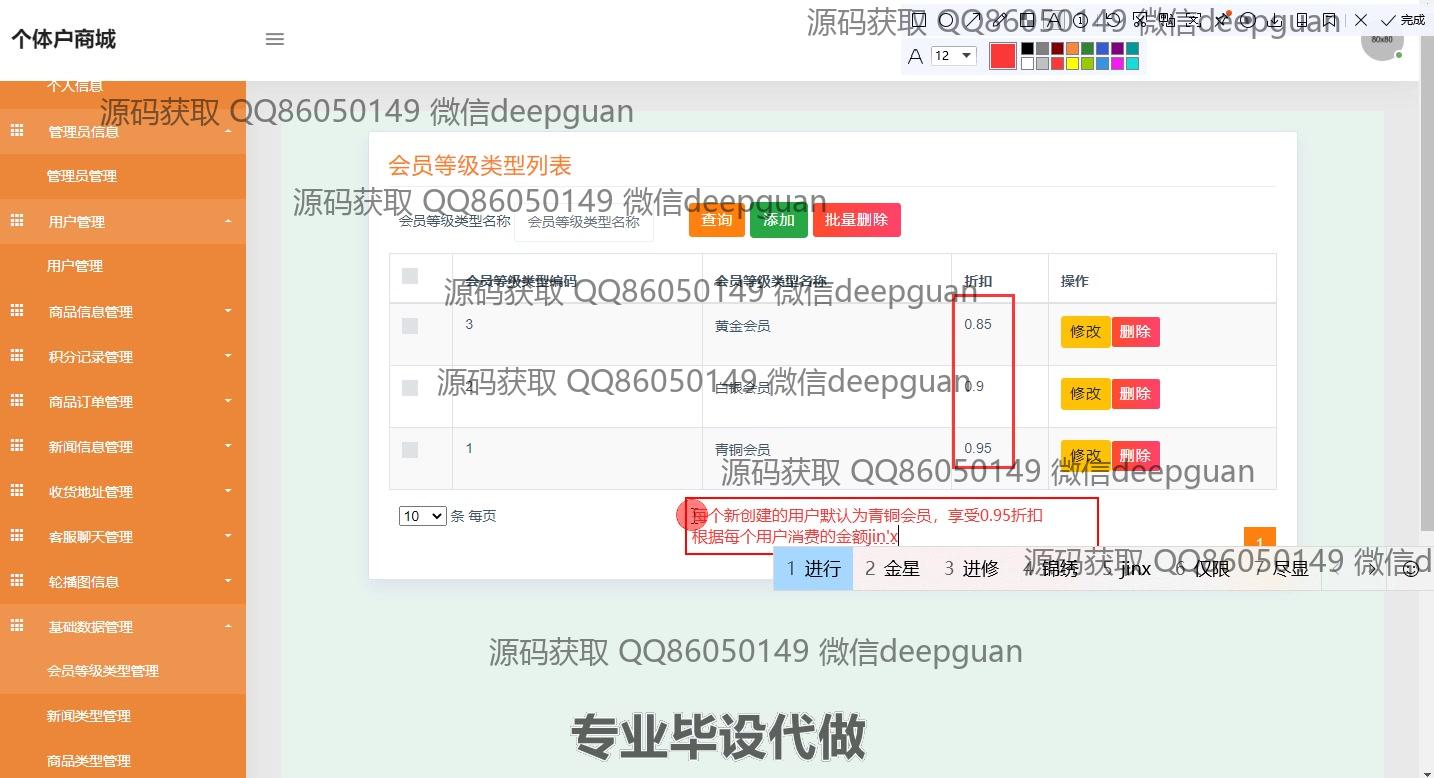
Task: Toggle the hamburger sidebar menu icon
Action: tap(275, 39)
